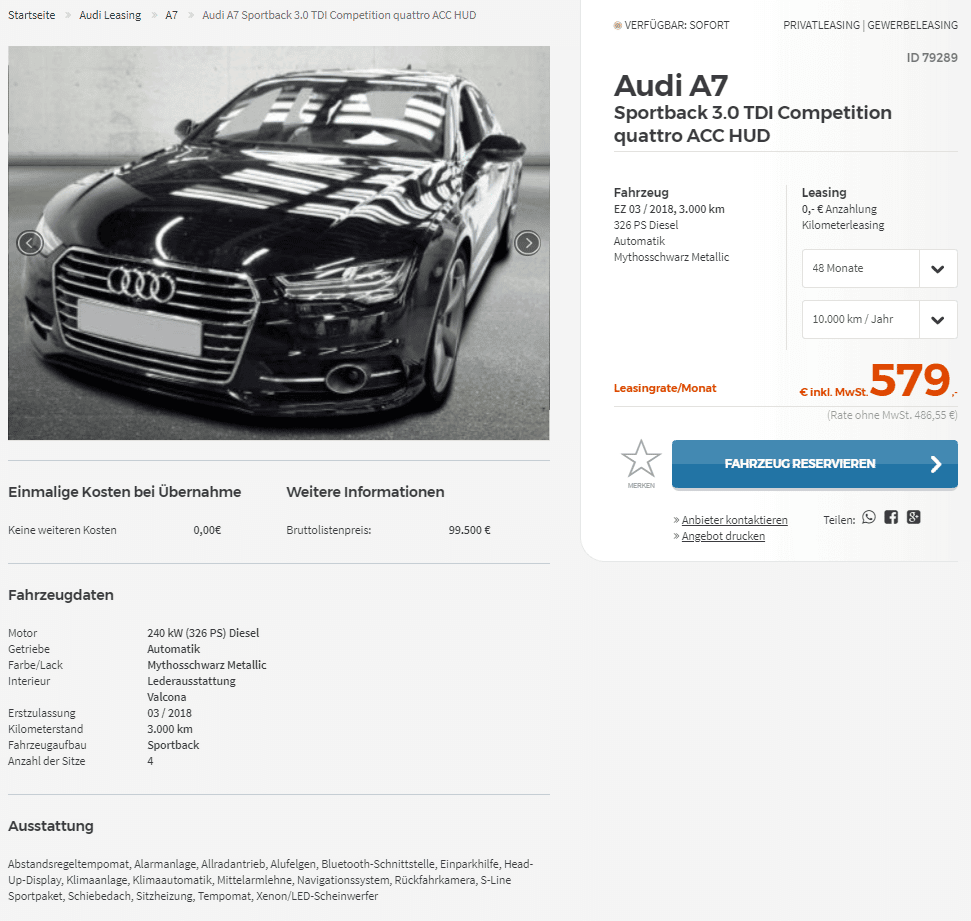Screen dimensions: 971x921
Task: Click the Fahrzeugaufbau value Sportback
Action: pos(173,745)
